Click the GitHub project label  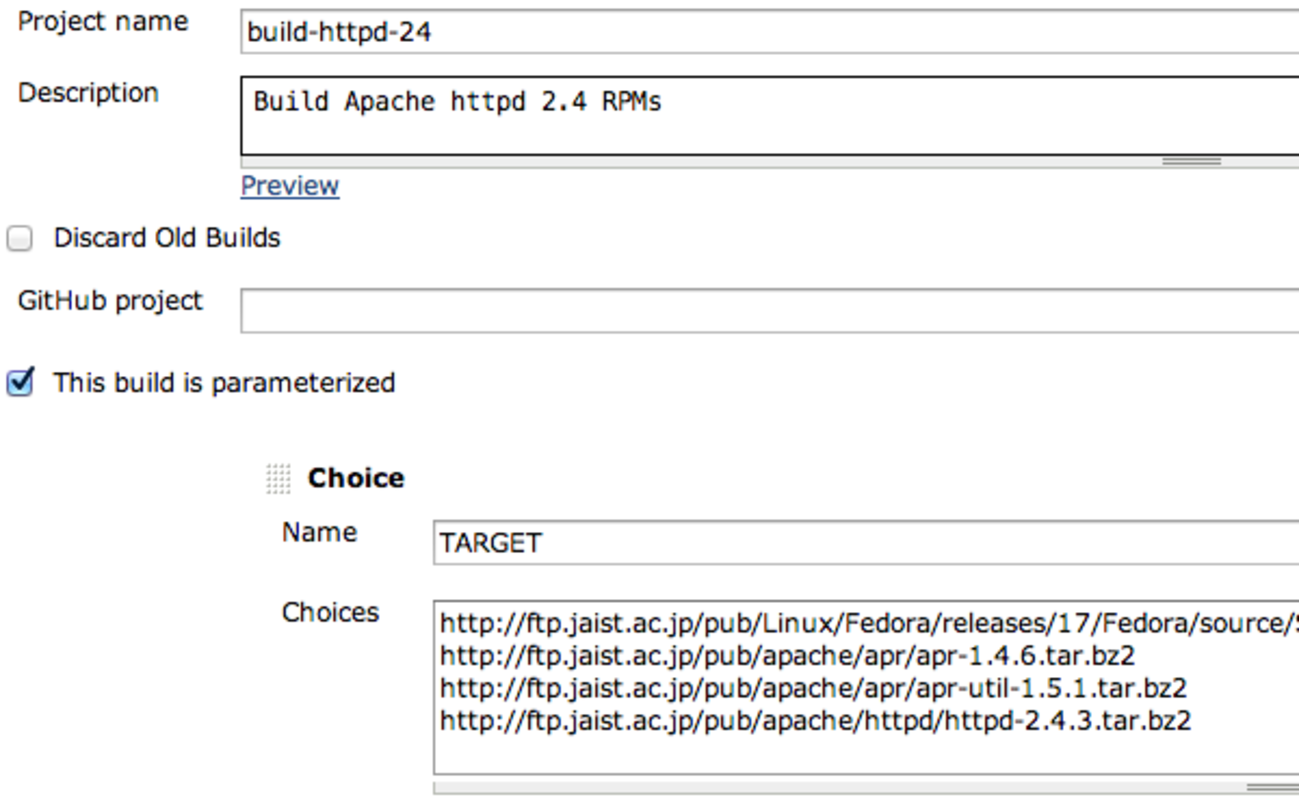(x=110, y=301)
